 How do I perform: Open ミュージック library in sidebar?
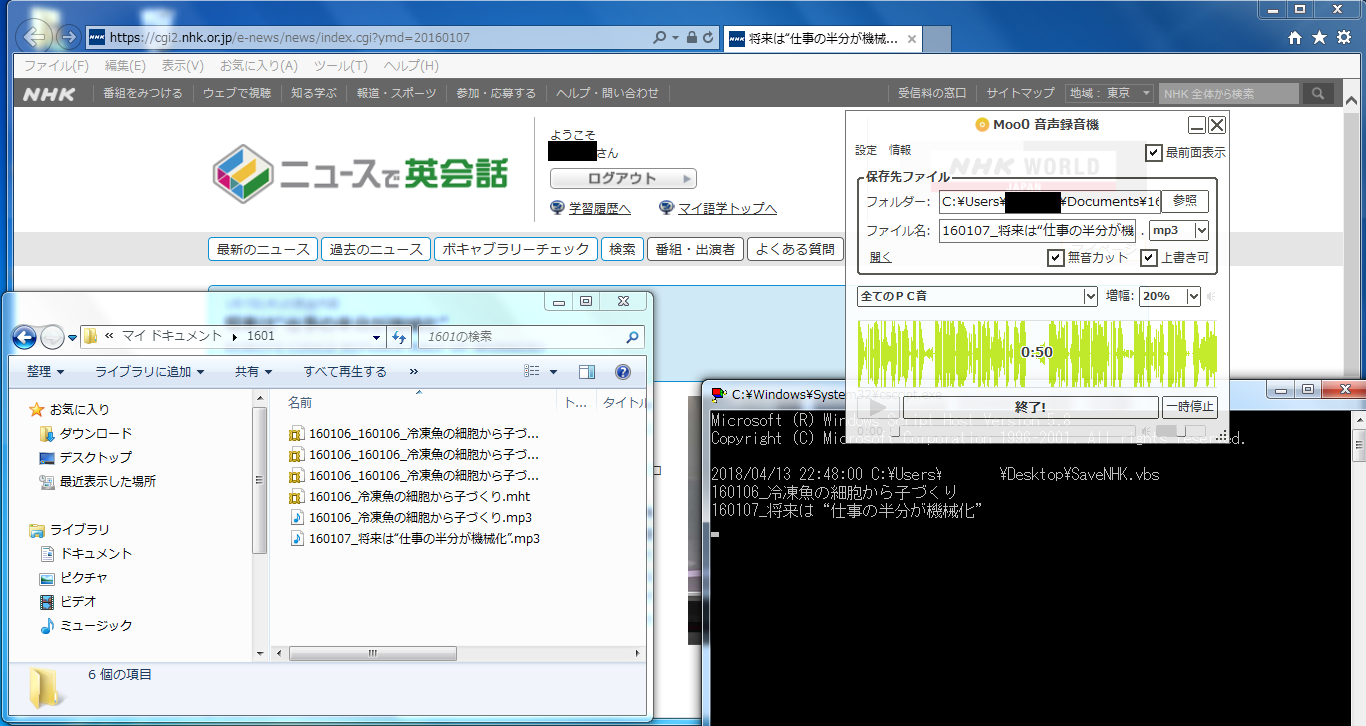coord(85,625)
